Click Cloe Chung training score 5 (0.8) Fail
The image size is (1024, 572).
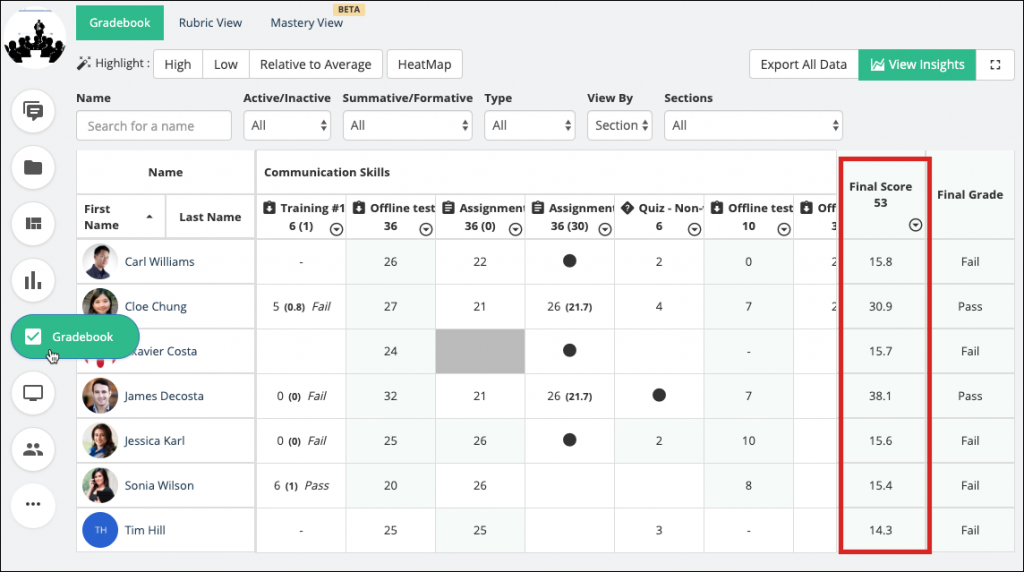[x=301, y=306]
